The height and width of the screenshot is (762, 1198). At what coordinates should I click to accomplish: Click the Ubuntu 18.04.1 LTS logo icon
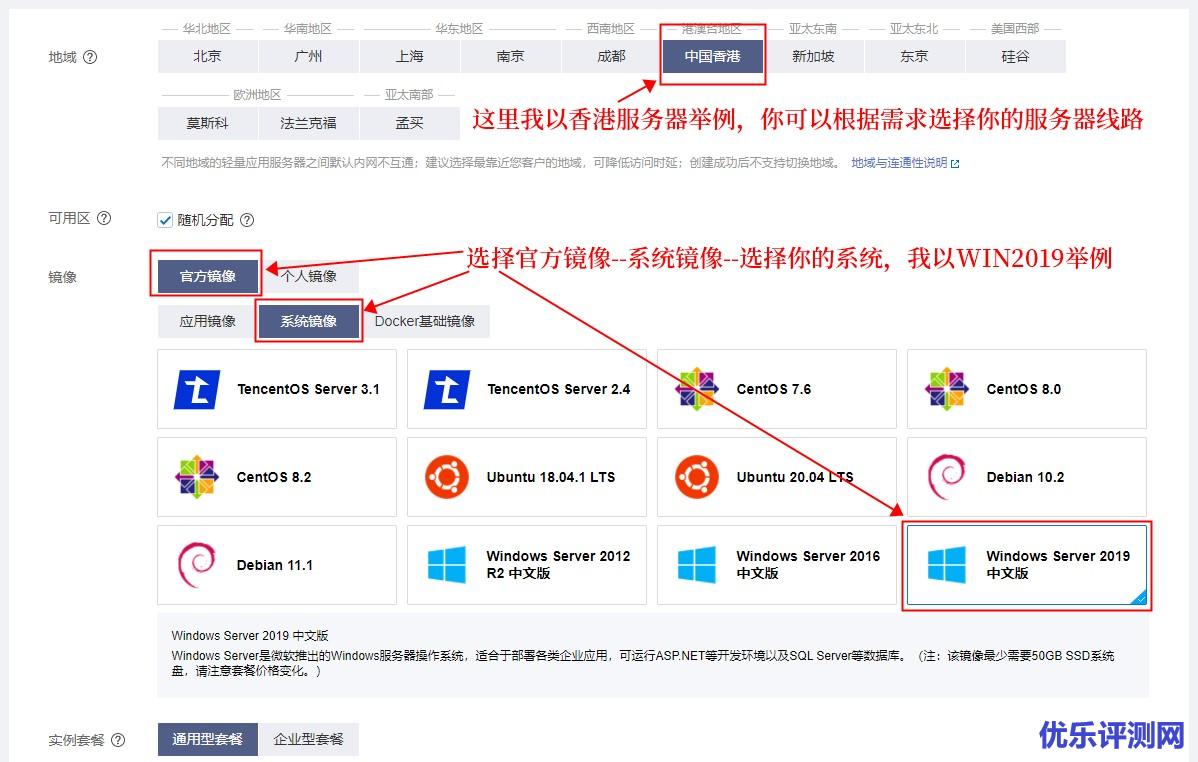click(x=447, y=477)
